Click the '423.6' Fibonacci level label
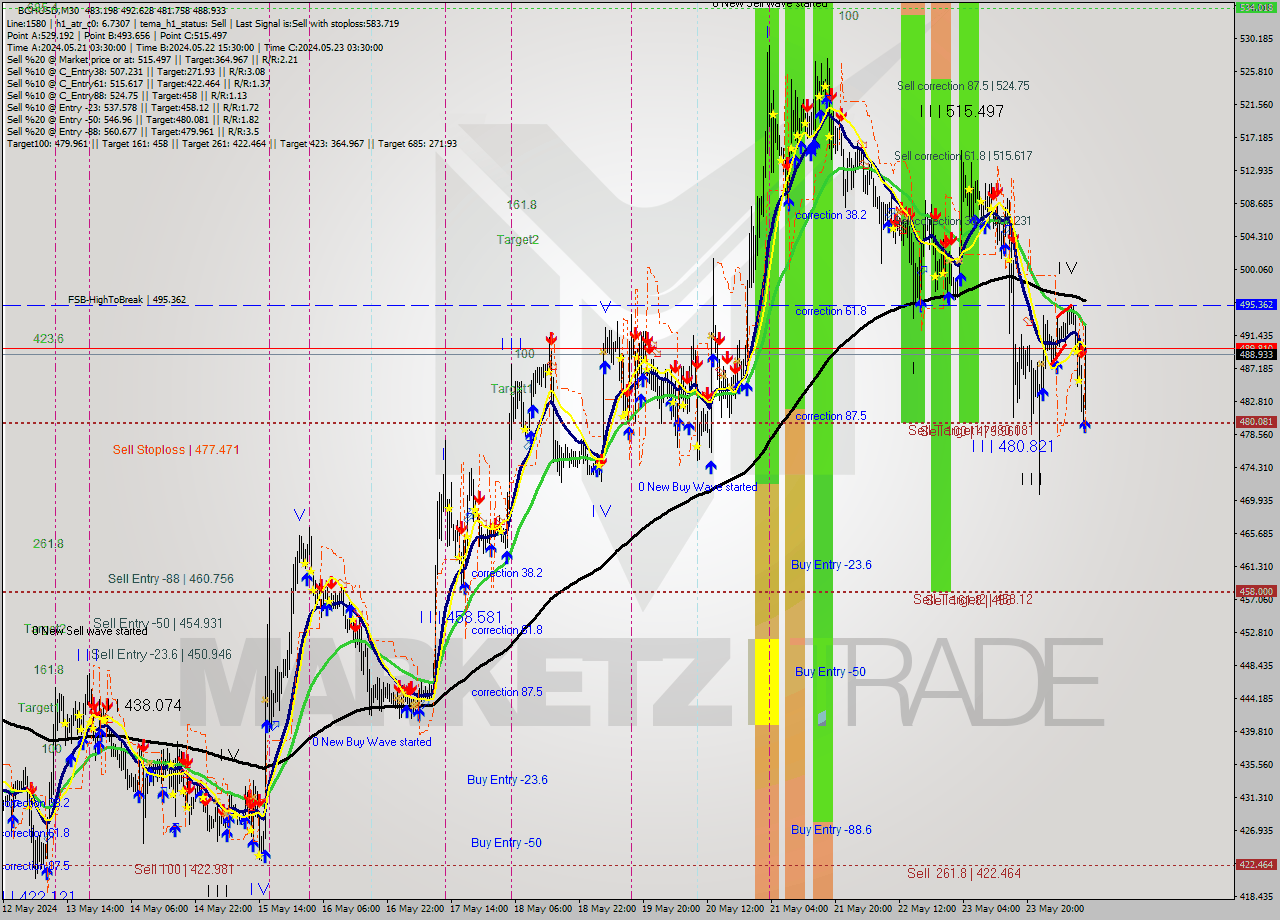This screenshot has height=920, width=1280. [x=48, y=339]
